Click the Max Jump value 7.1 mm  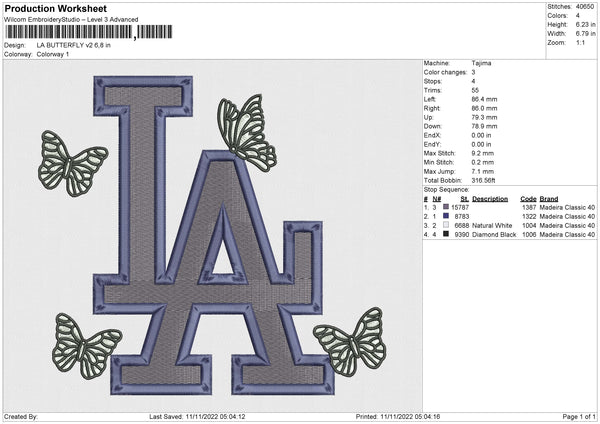tap(483, 171)
